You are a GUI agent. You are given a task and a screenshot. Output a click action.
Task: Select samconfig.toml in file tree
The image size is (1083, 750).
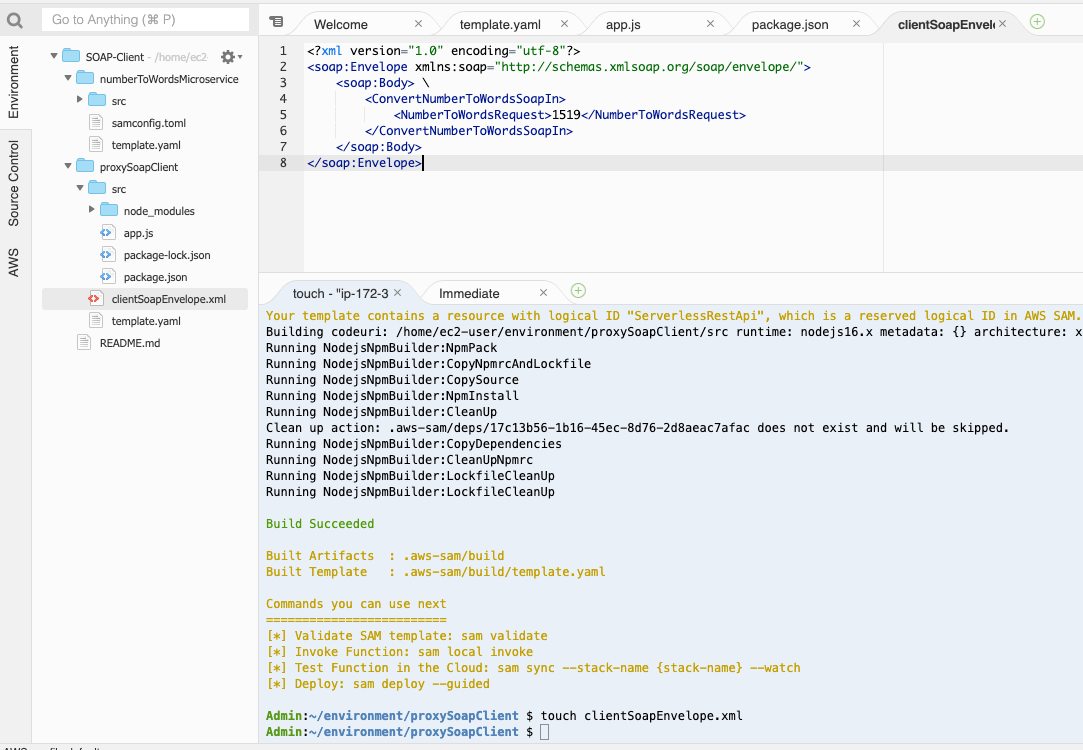(x=148, y=123)
